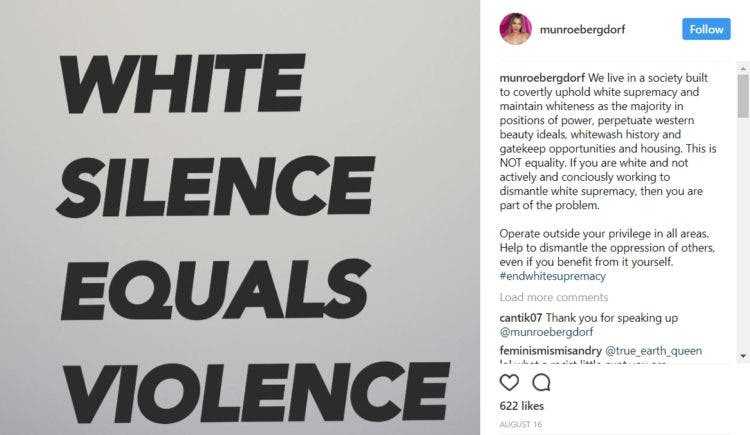Load more comments
The image size is (750, 435).
click(x=553, y=297)
